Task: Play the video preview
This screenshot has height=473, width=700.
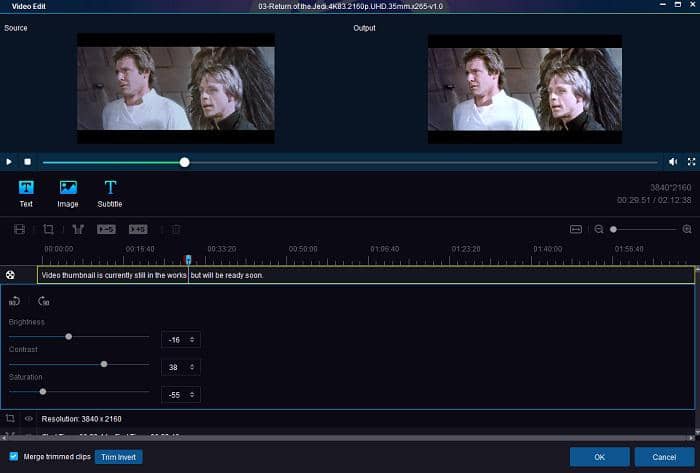Action: click(8, 162)
